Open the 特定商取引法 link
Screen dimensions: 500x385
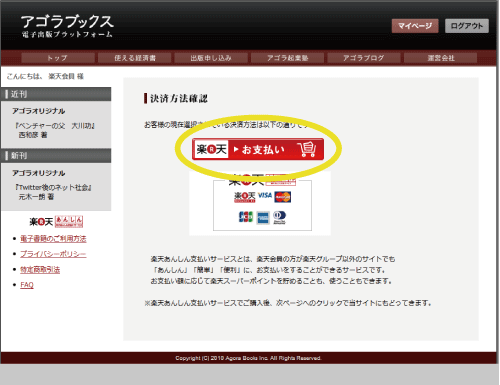40,269
